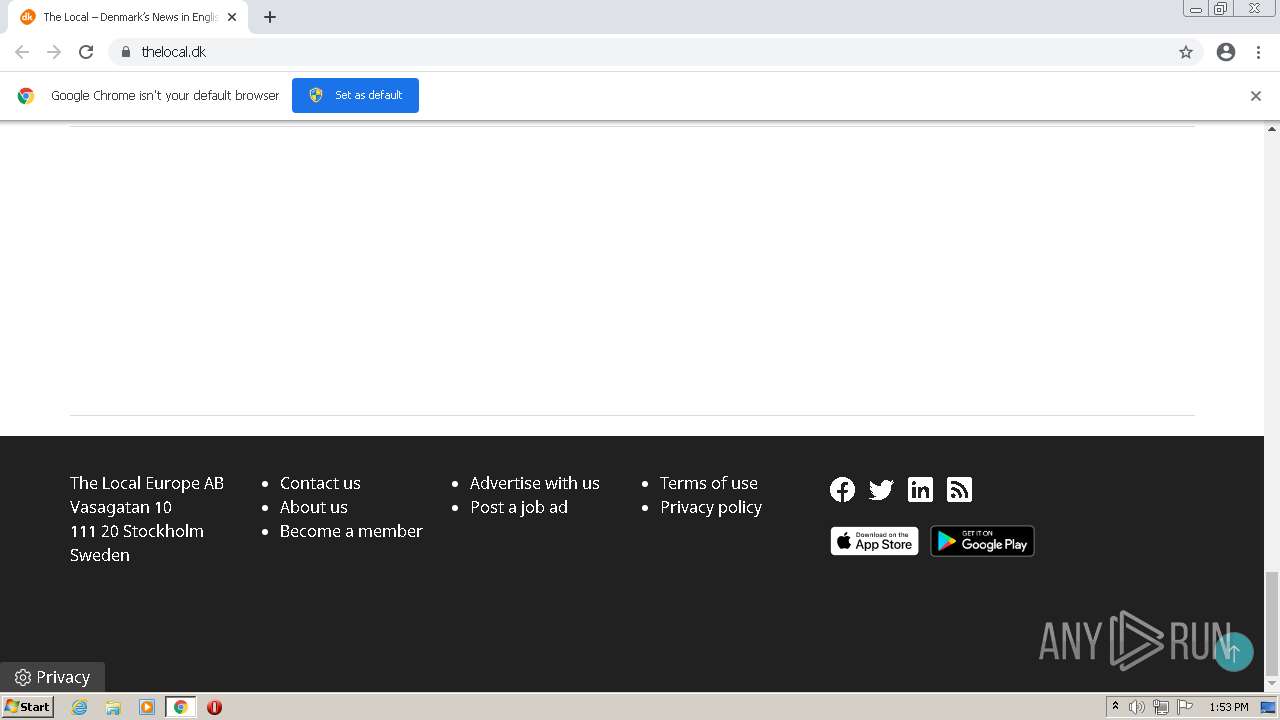The width and height of the screenshot is (1280, 720).
Task: Open the Windows Start menu
Action: point(27,706)
